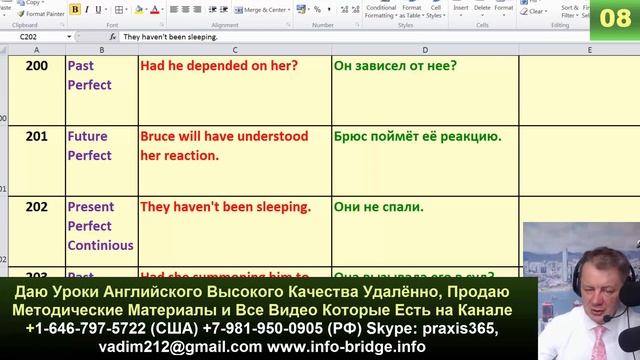This screenshot has width=640, height=360.
Task: Select 'Bruce will have understood her reaction.' cell
Action: point(235,161)
